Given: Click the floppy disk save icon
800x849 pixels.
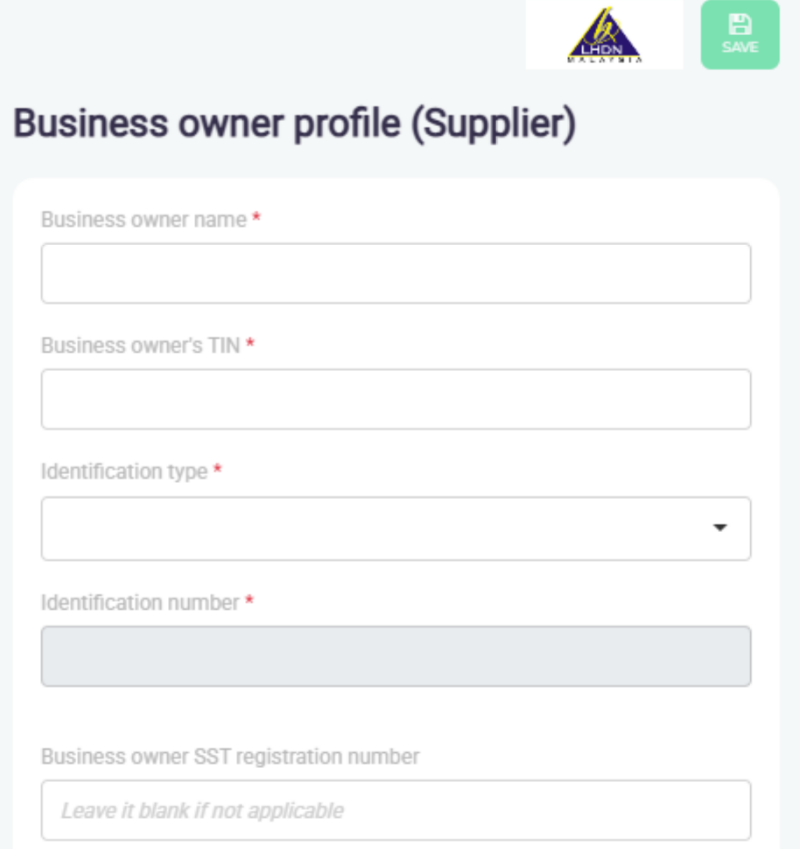Looking at the screenshot, I should pos(740,26).
